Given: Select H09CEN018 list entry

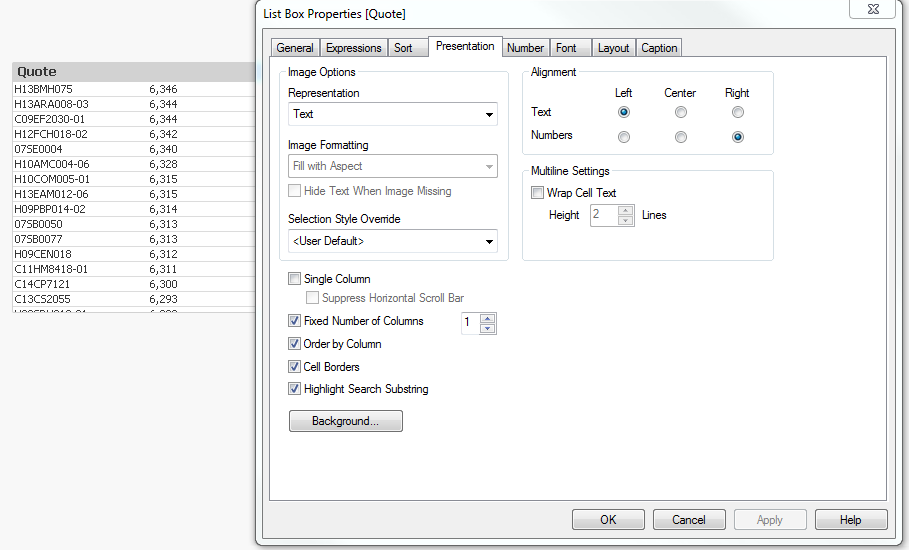Looking at the screenshot, I should (133, 254).
